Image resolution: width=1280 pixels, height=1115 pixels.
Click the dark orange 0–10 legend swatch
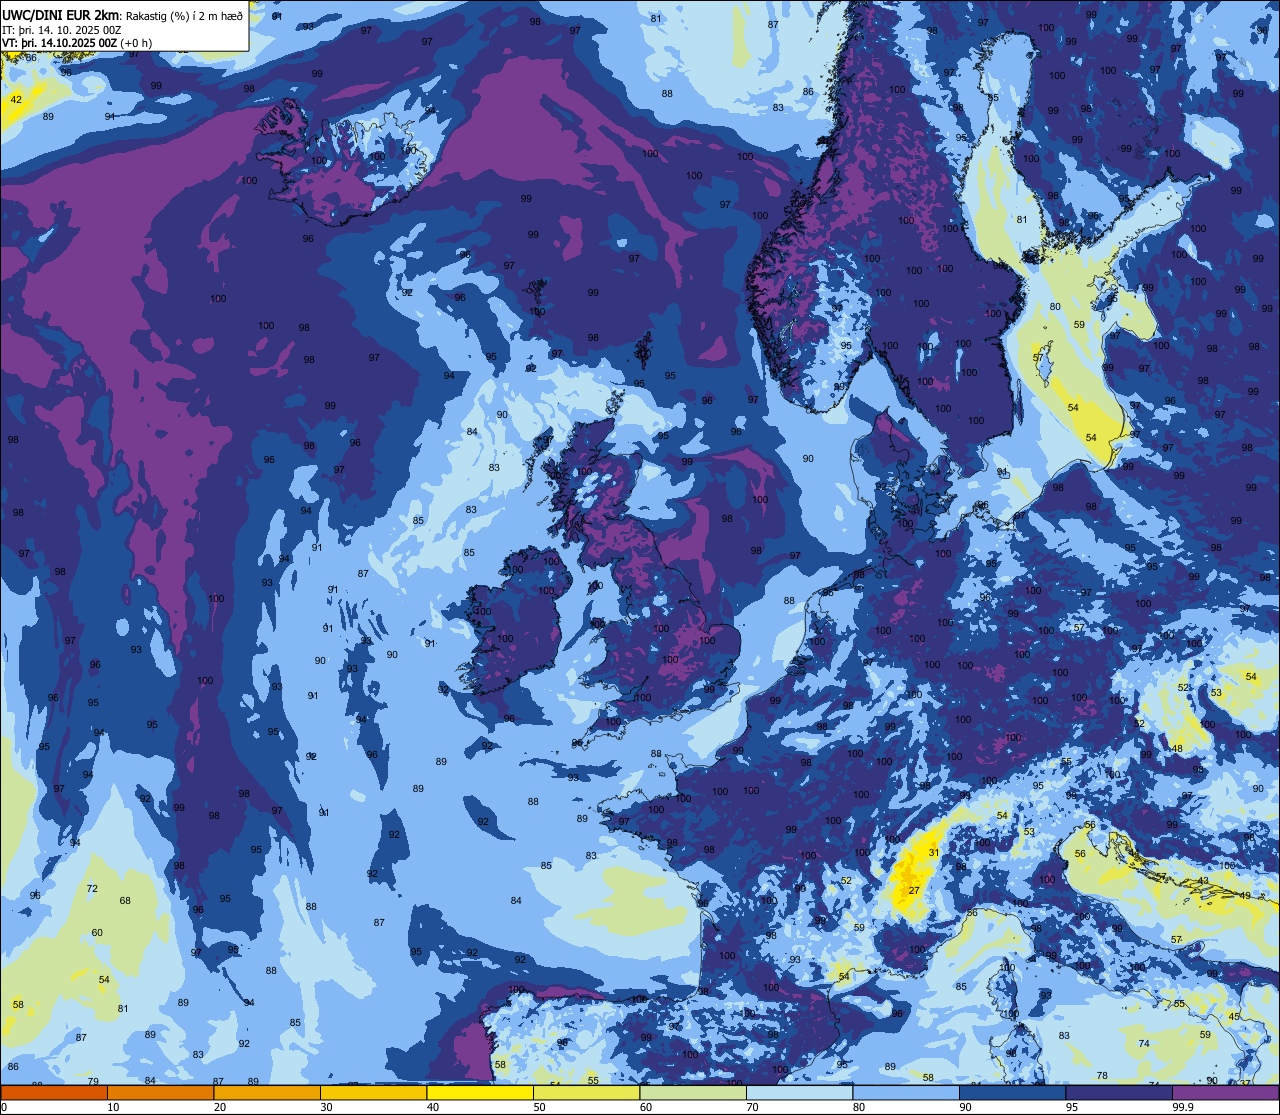tap(54, 1092)
